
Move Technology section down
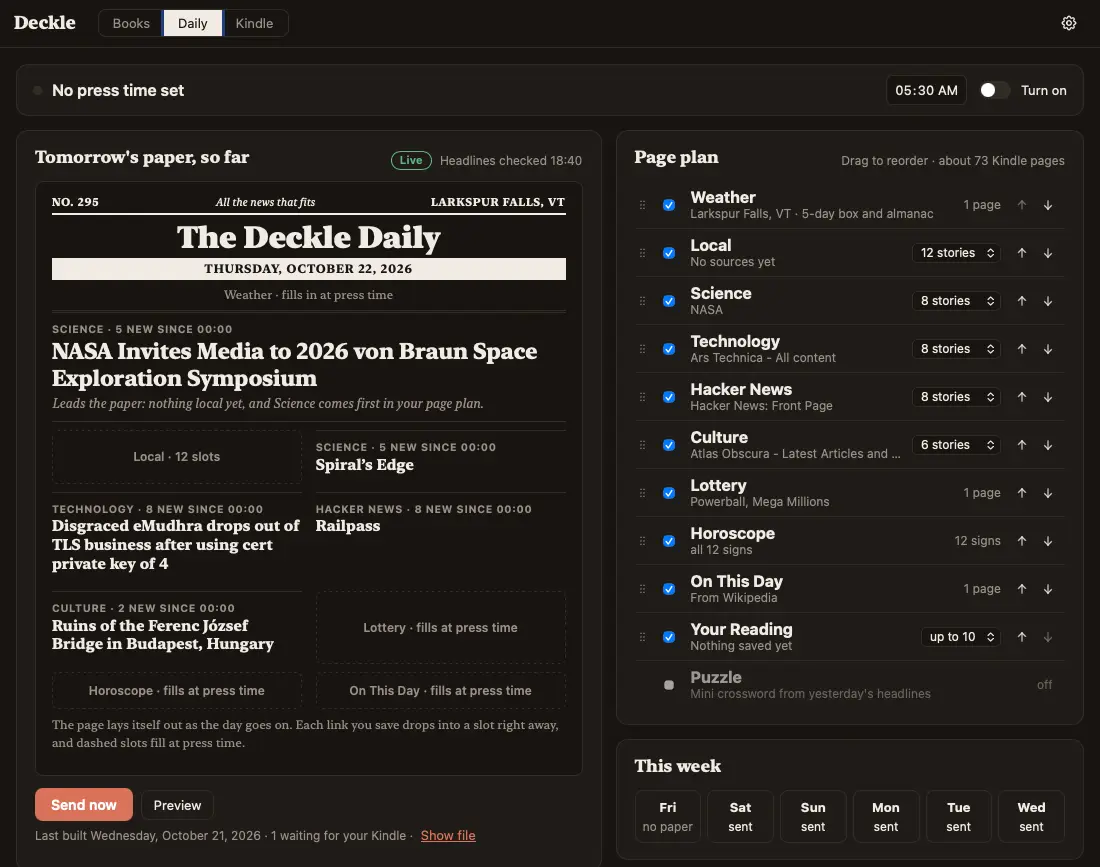1047,349
